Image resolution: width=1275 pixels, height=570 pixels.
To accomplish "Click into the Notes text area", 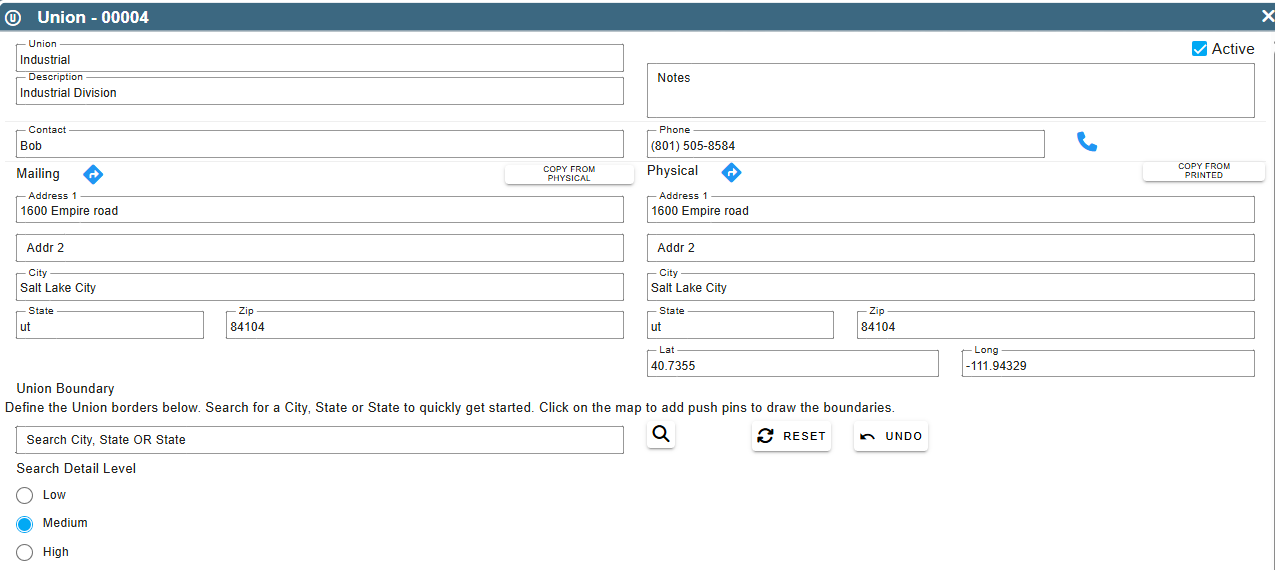I will [951, 91].
